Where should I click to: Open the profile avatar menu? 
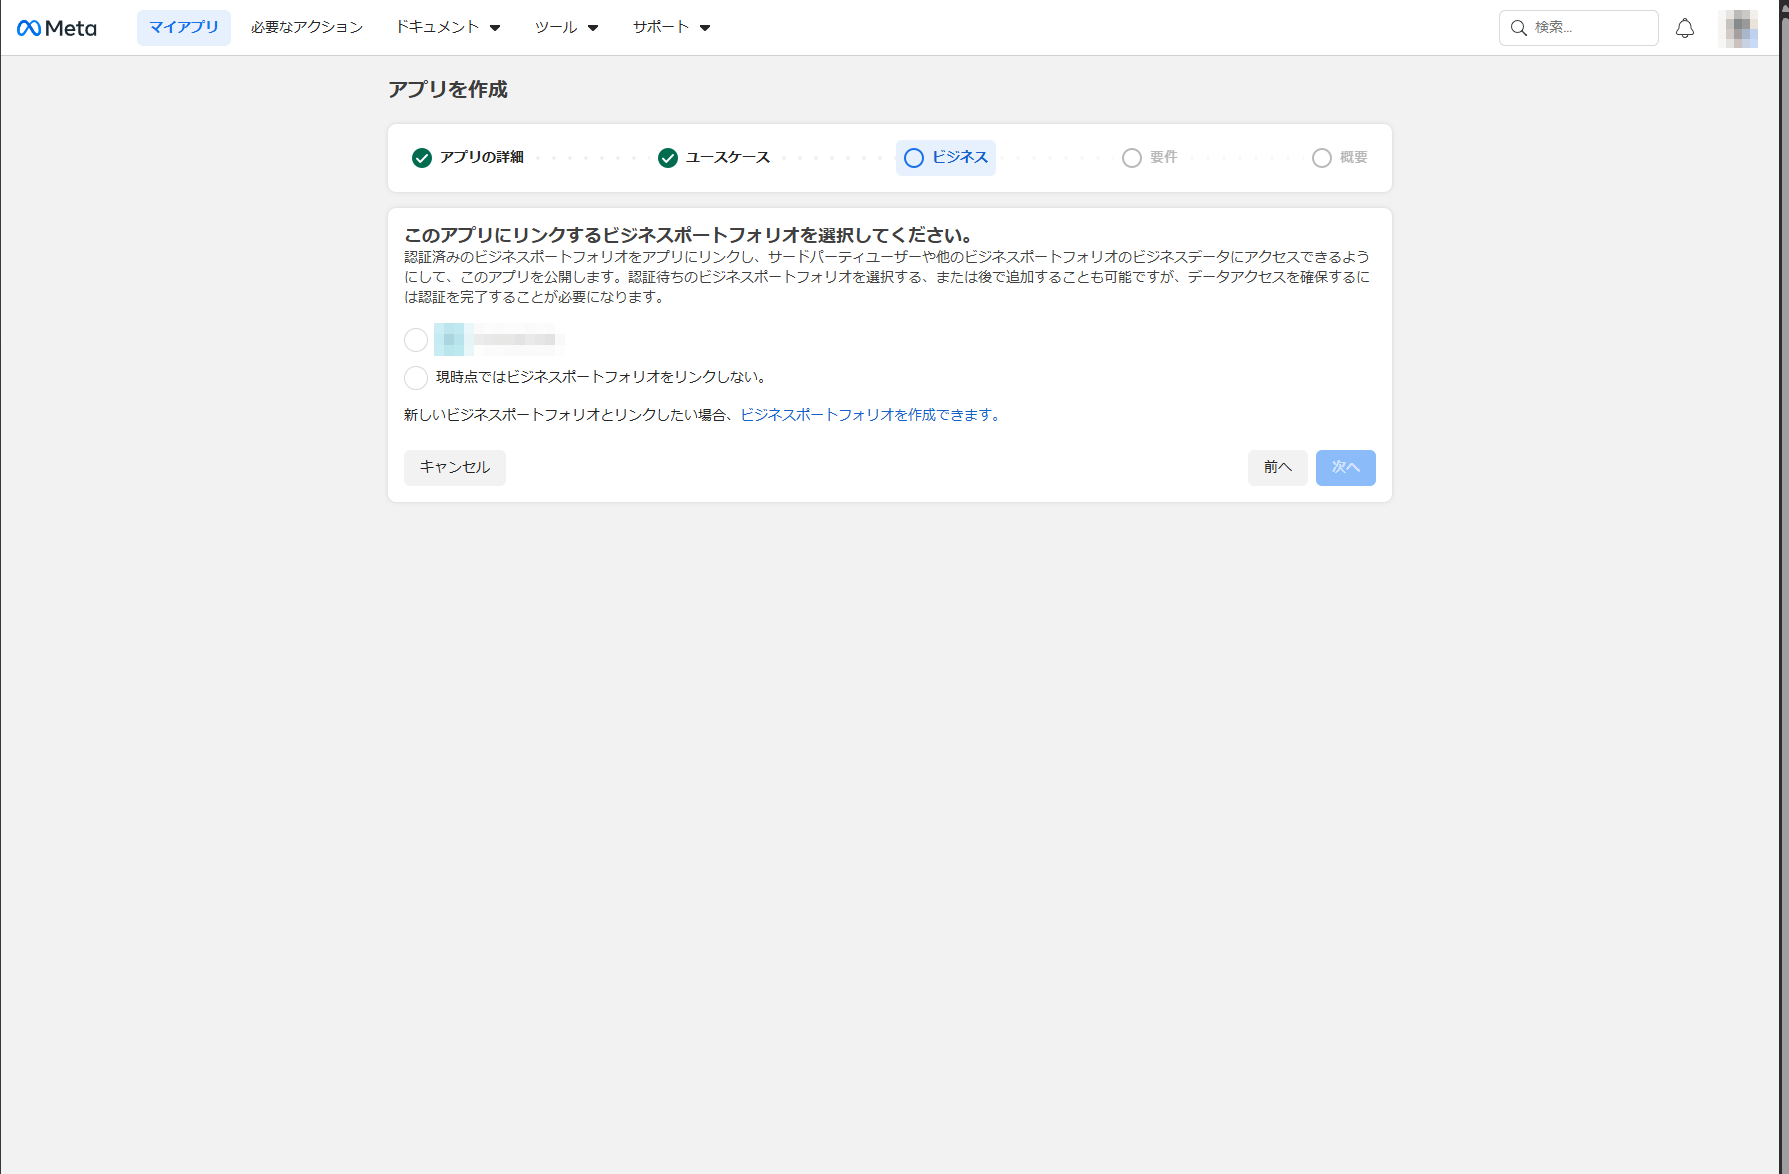tap(1738, 28)
